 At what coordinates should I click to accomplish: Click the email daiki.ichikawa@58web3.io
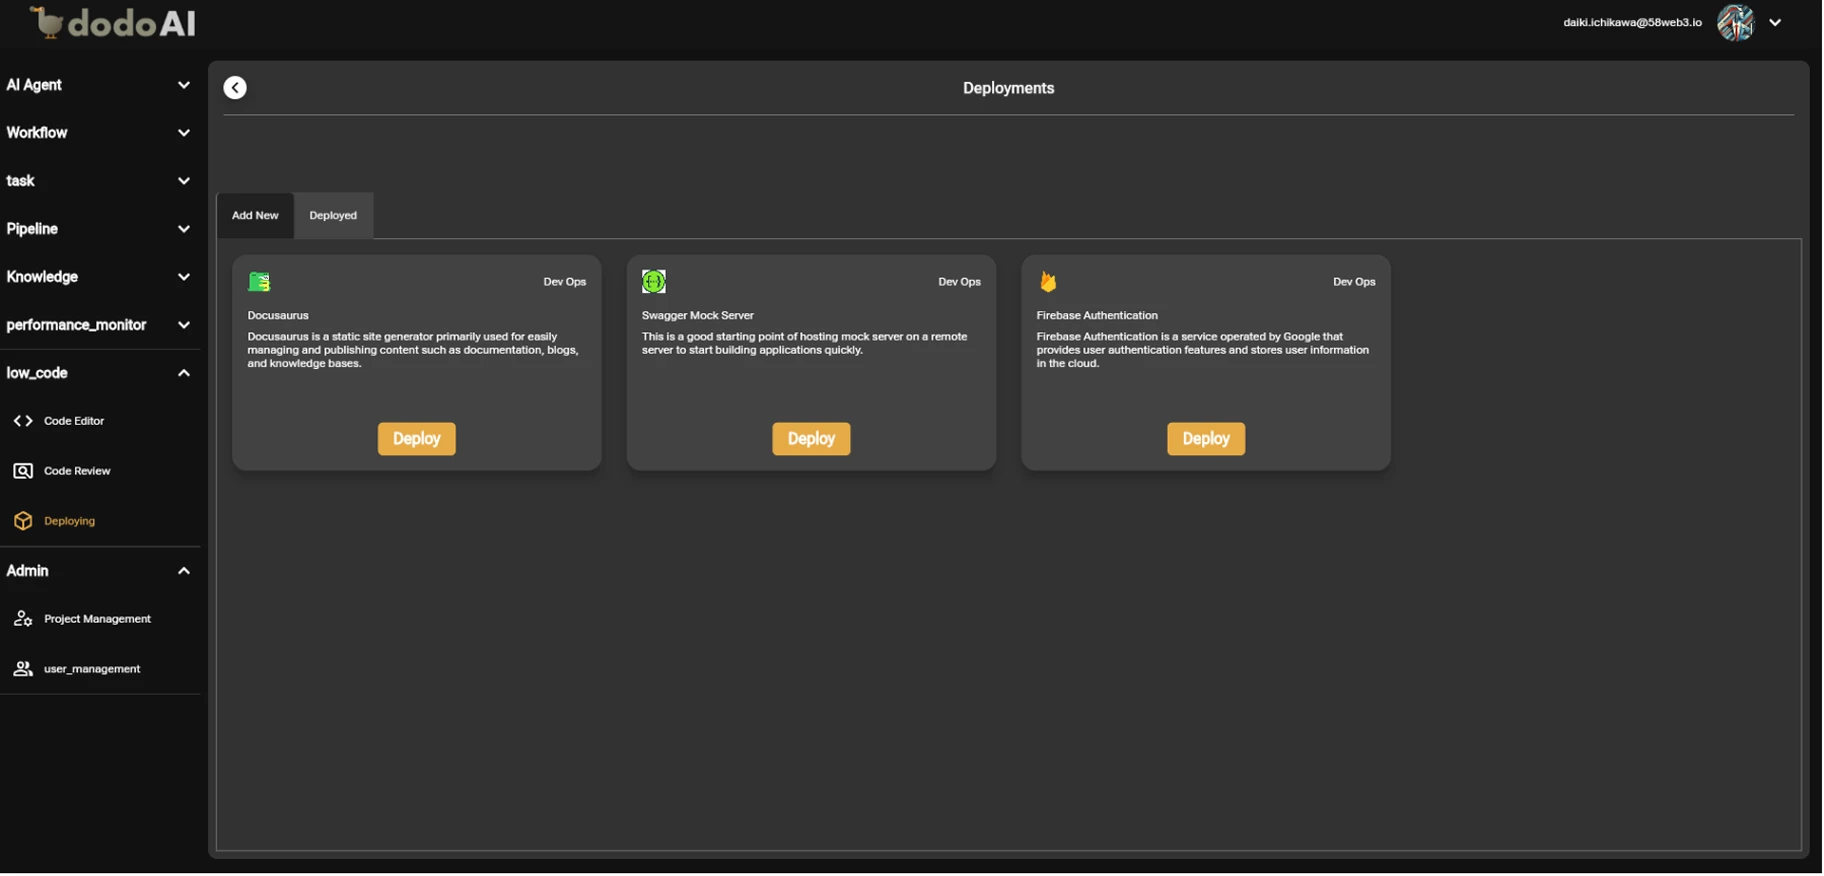tap(1633, 22)
